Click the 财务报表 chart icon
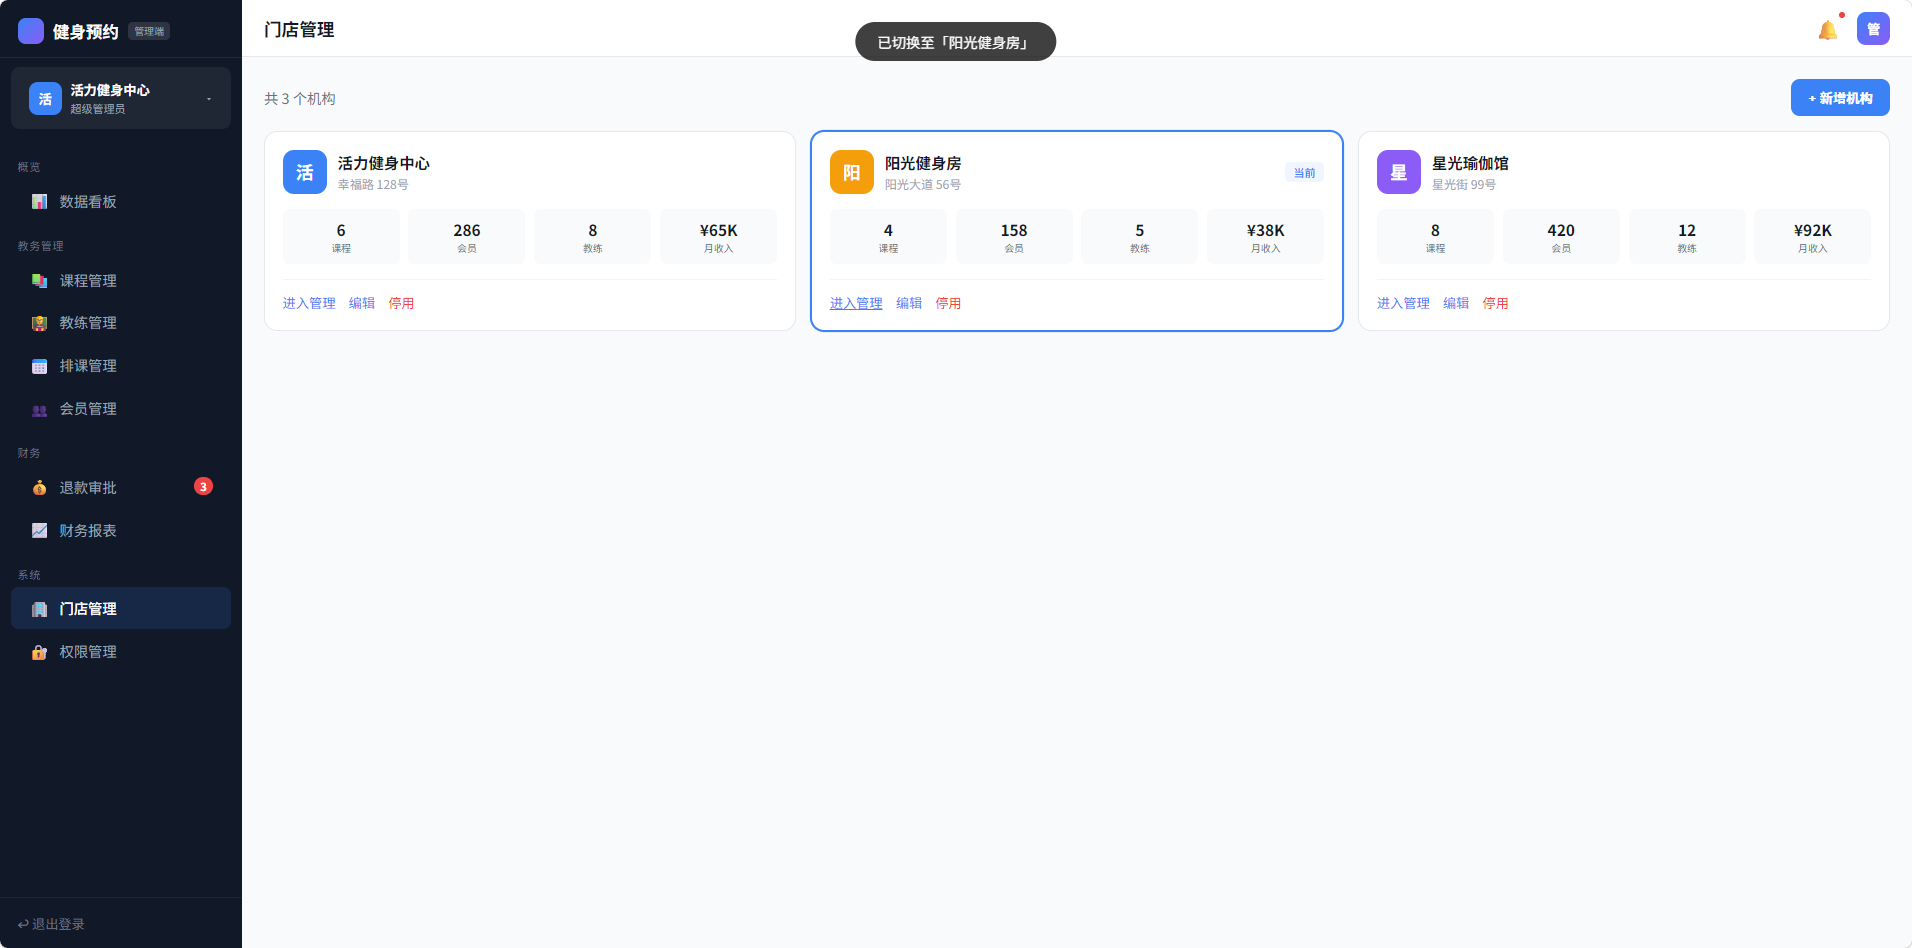The width and height of the screenshot is (1912, 948). [x=39, y=531]
